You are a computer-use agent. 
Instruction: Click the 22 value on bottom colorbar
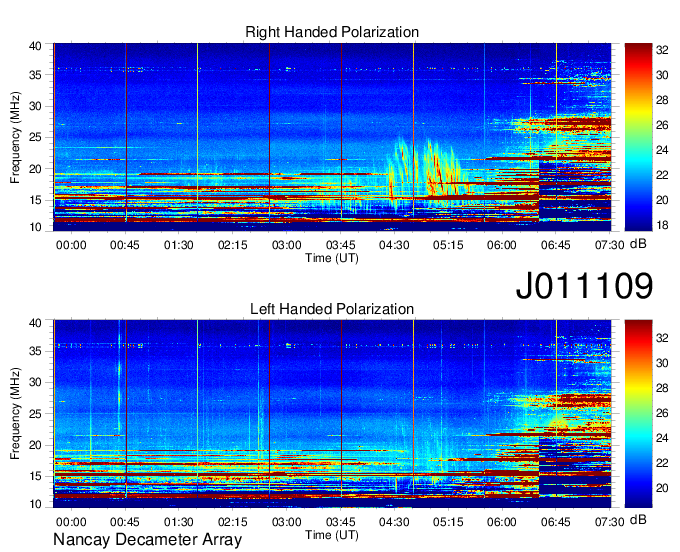(x=662, y=463)
